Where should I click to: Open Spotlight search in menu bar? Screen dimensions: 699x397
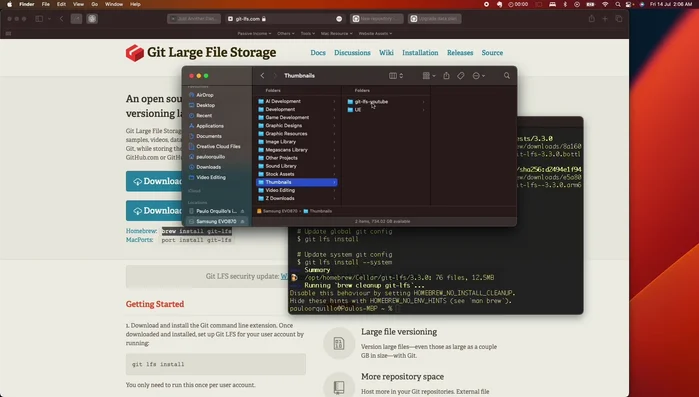pos(618,4)
